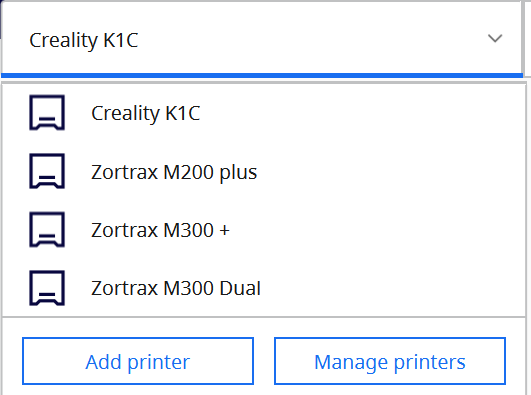Open the Add printer dialog
The height and width of the screenshot is (395, 531).
[138, 361]
